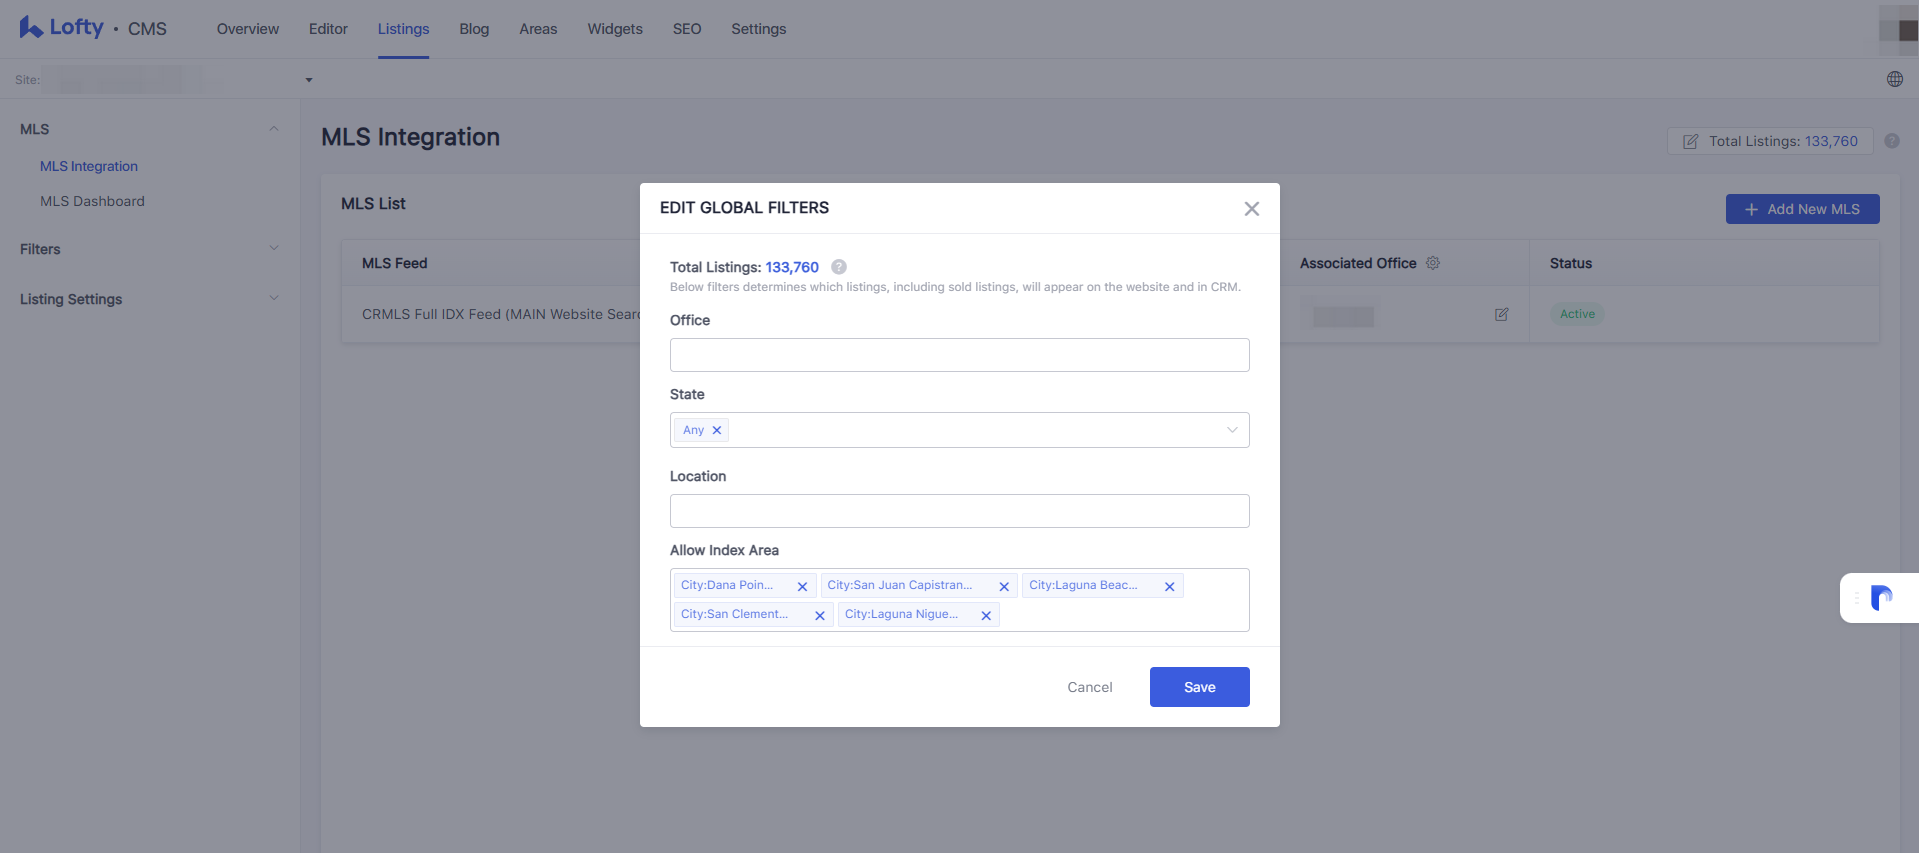Open the Editor tab

click(328, 29)
